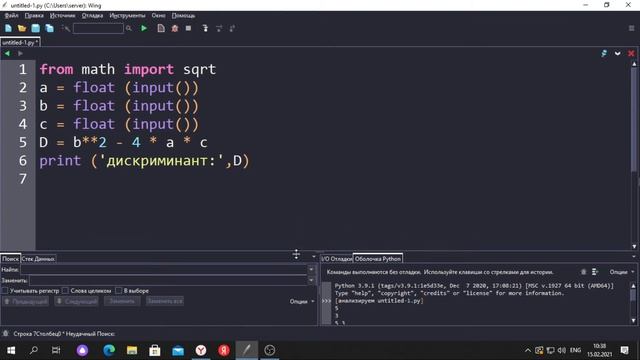The width and height of the screenshot is (640, 360).
Task: Open a file using the folder icon
Action: point(22,28)
